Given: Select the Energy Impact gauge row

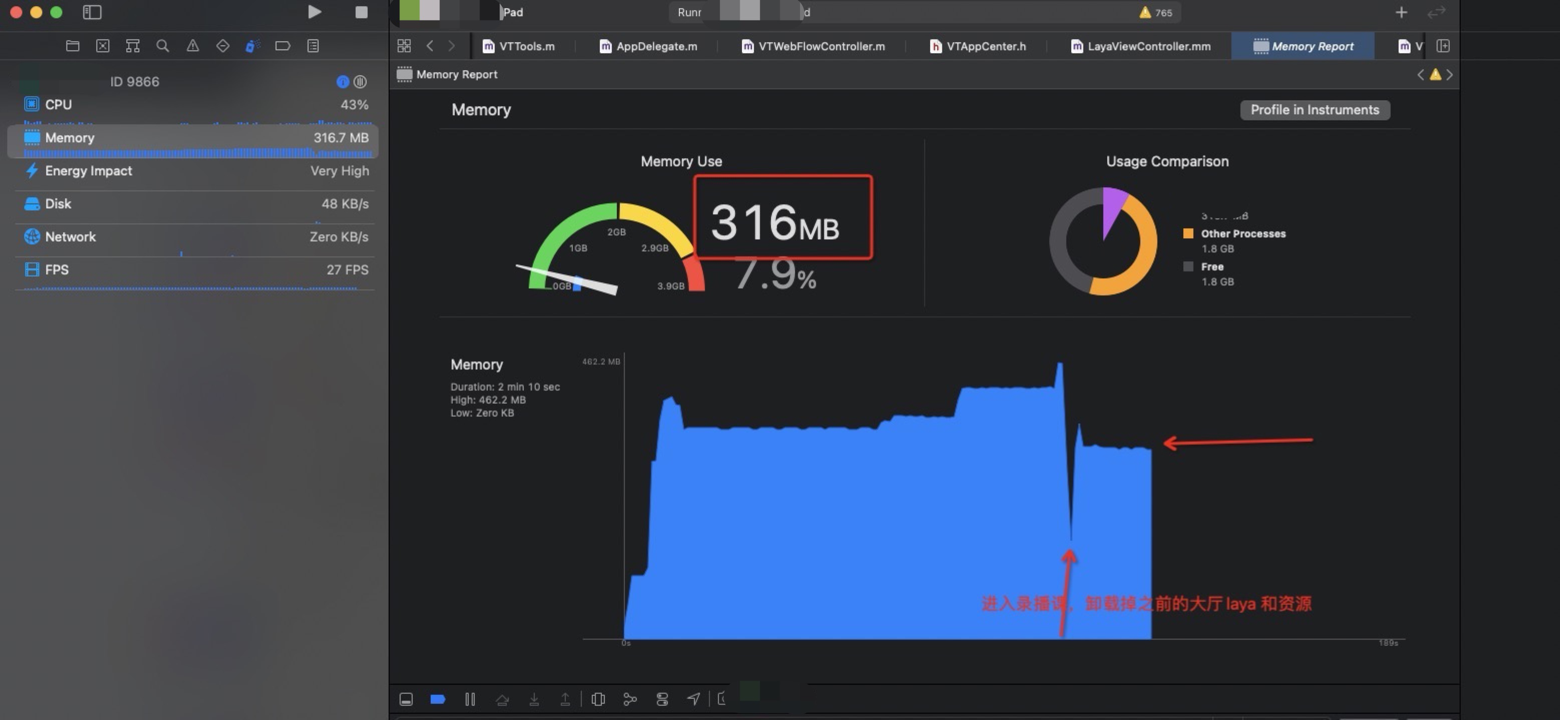Looking at the screenshot, I should [x=195, y=172].
